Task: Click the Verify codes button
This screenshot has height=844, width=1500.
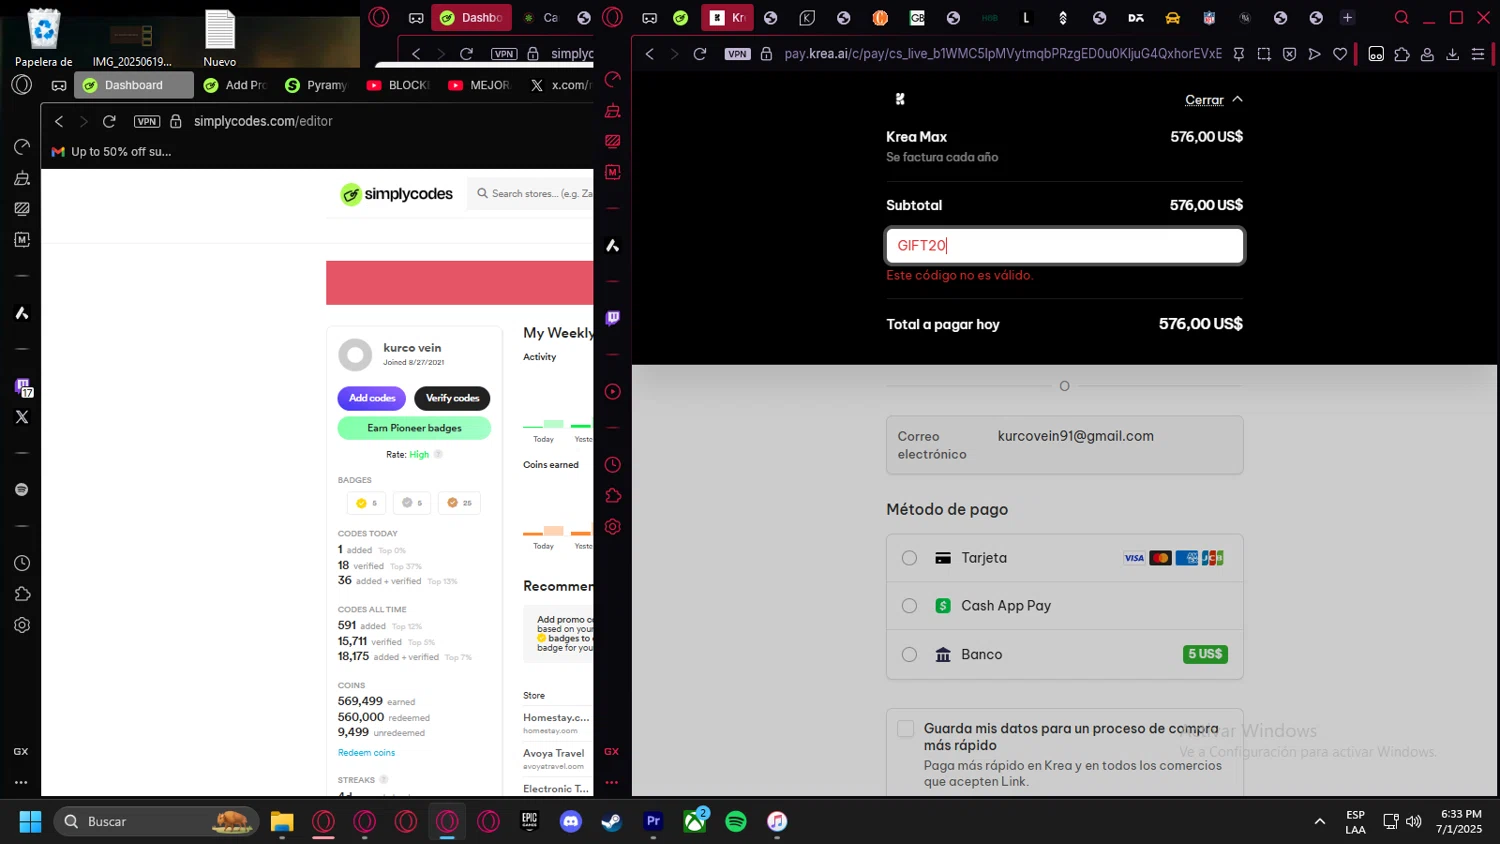Action: pos(452,398)
